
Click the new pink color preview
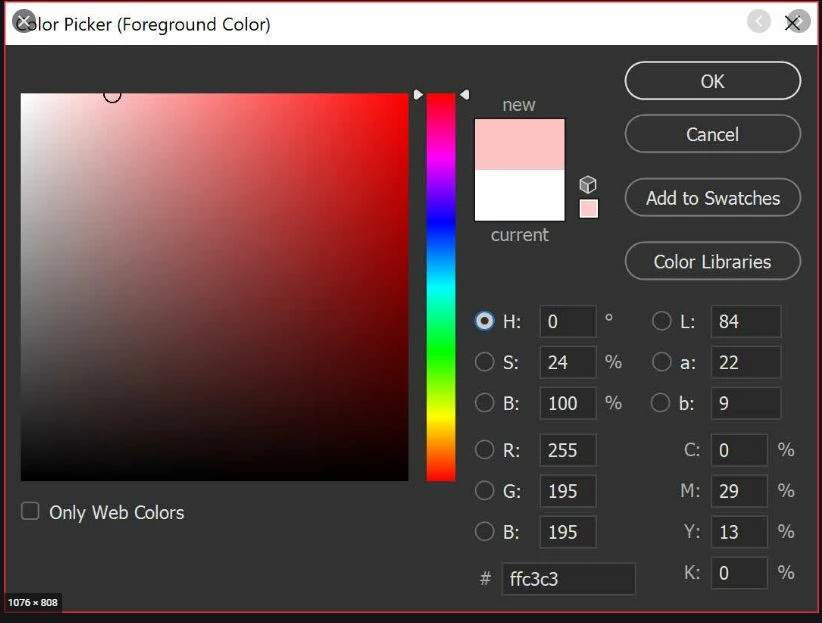(520, 144)
